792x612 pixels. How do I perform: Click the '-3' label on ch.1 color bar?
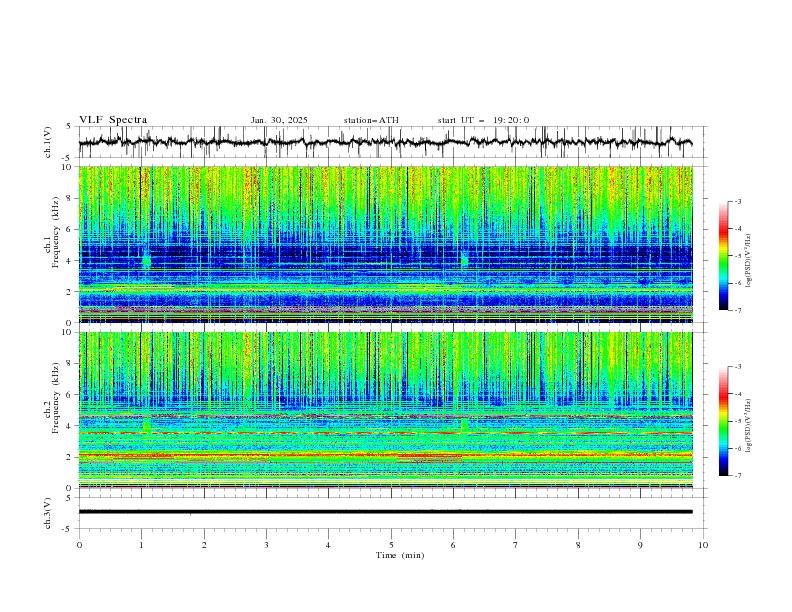point(738,201)
